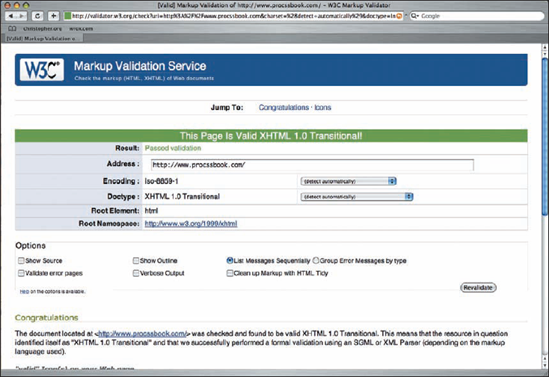The image size is (549, 377).
Task: Jump to the Icons section link
Action: point(322,107)
